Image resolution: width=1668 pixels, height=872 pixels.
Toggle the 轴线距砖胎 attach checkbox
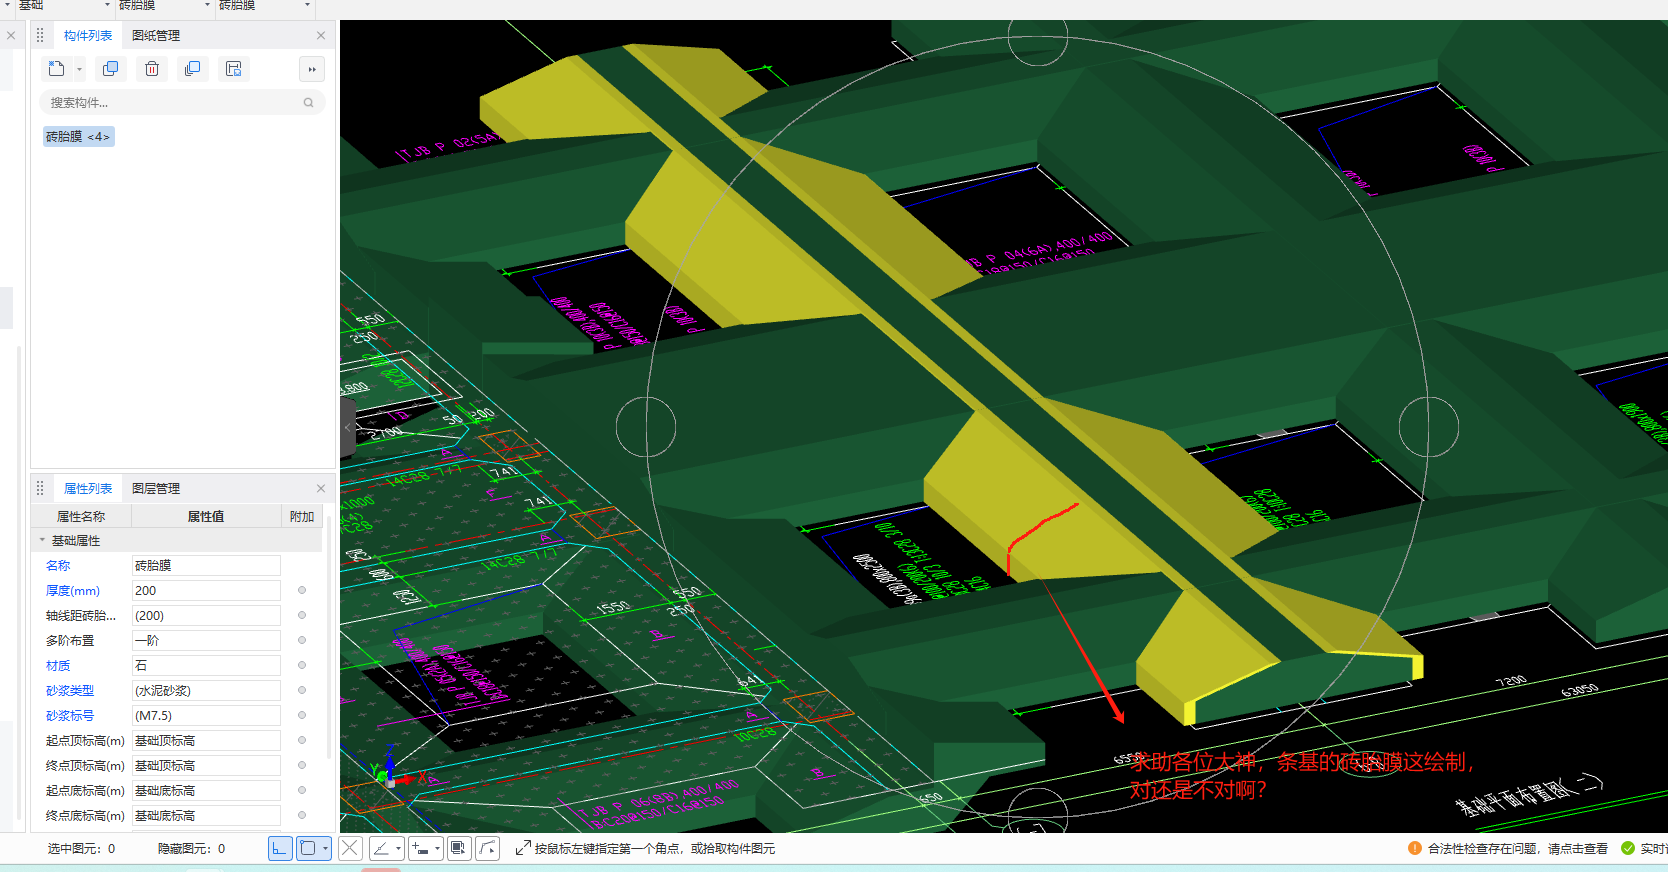coord(302,615)
